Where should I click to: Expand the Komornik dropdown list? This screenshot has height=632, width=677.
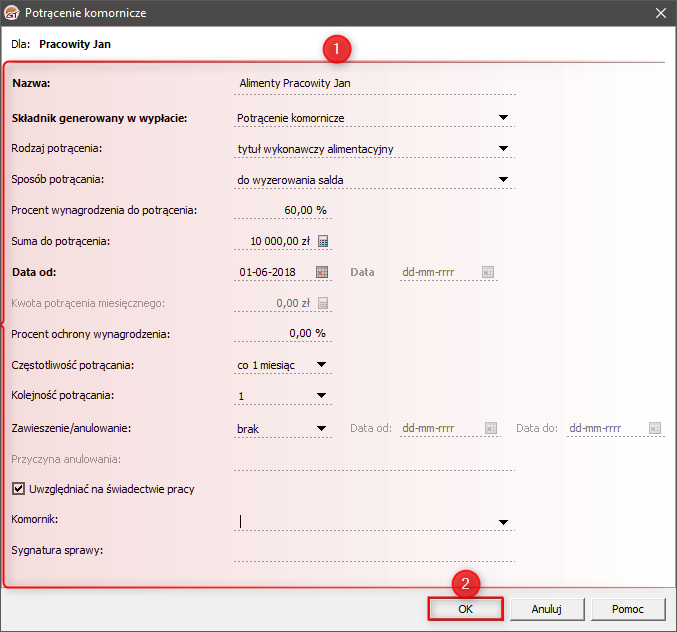pyautogui.click(x=503, y=522)
